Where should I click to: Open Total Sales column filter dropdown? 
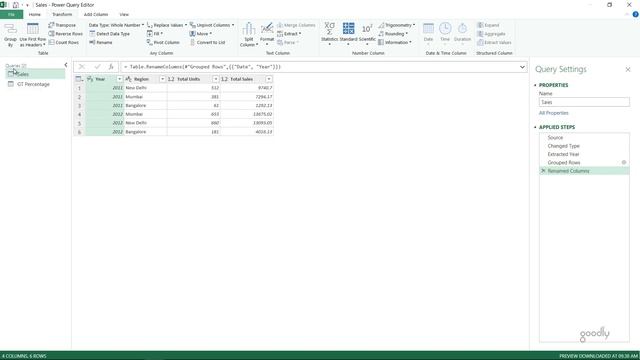tap(269, 79)
